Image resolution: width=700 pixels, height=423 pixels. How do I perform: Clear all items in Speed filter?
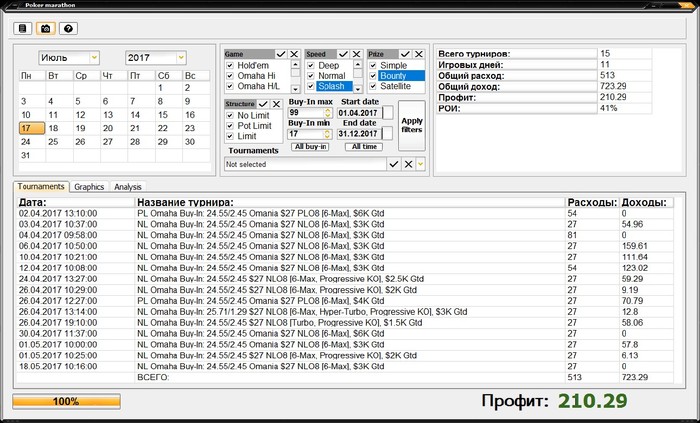tap(356, 54)
